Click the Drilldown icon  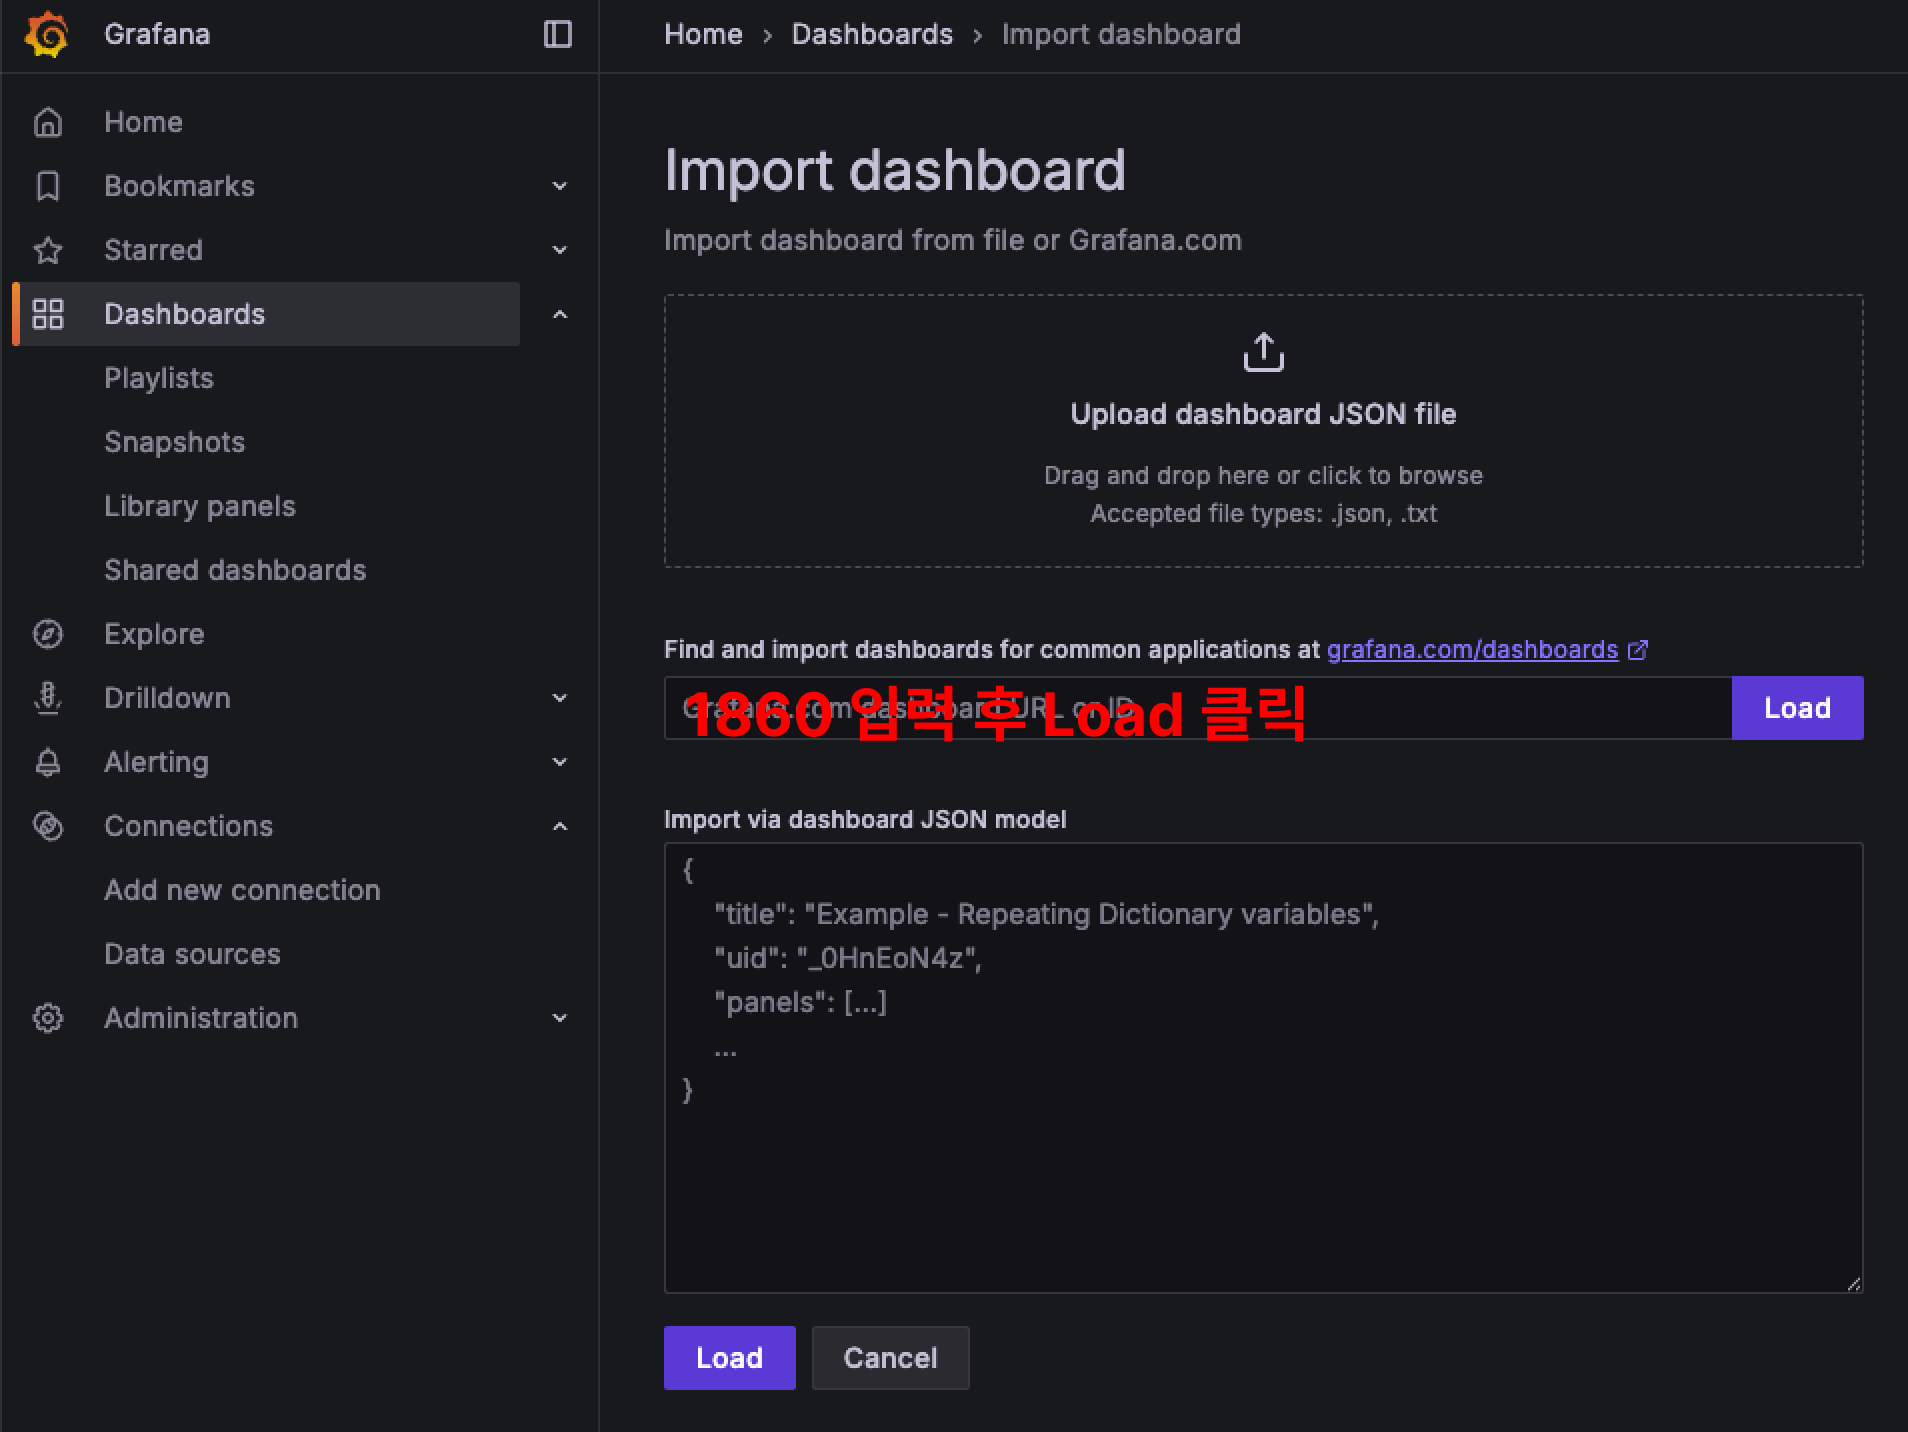coord(48,698)
